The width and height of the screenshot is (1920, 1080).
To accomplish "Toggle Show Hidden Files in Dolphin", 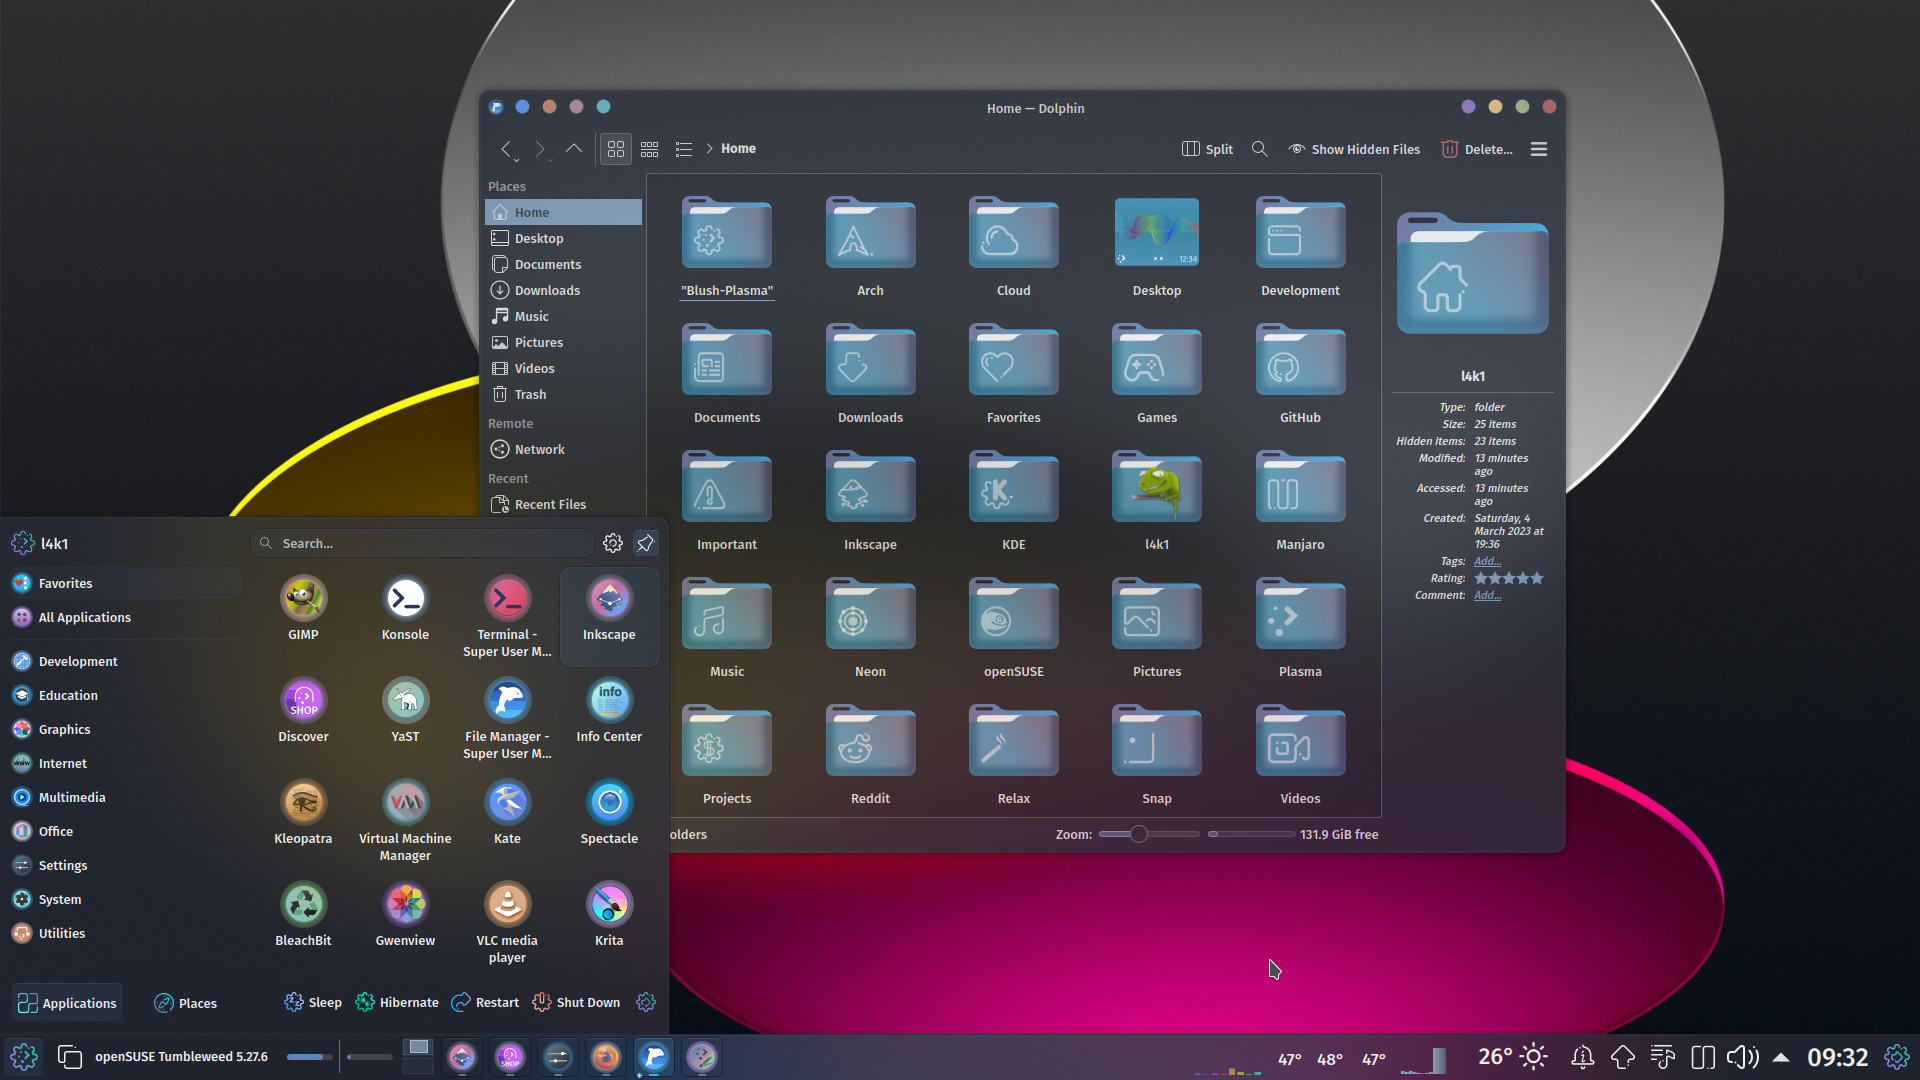I will point(1354,149).
